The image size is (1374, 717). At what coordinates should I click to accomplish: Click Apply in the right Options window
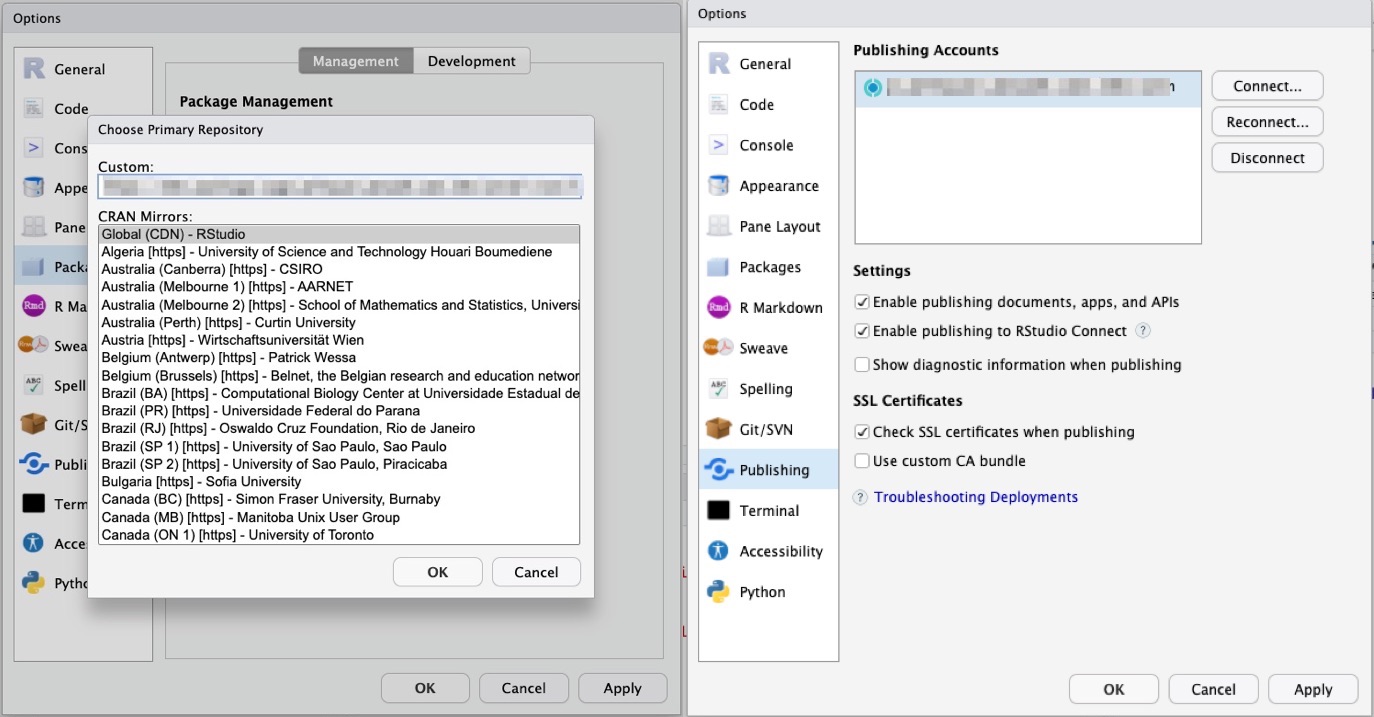click(1313, 689)
